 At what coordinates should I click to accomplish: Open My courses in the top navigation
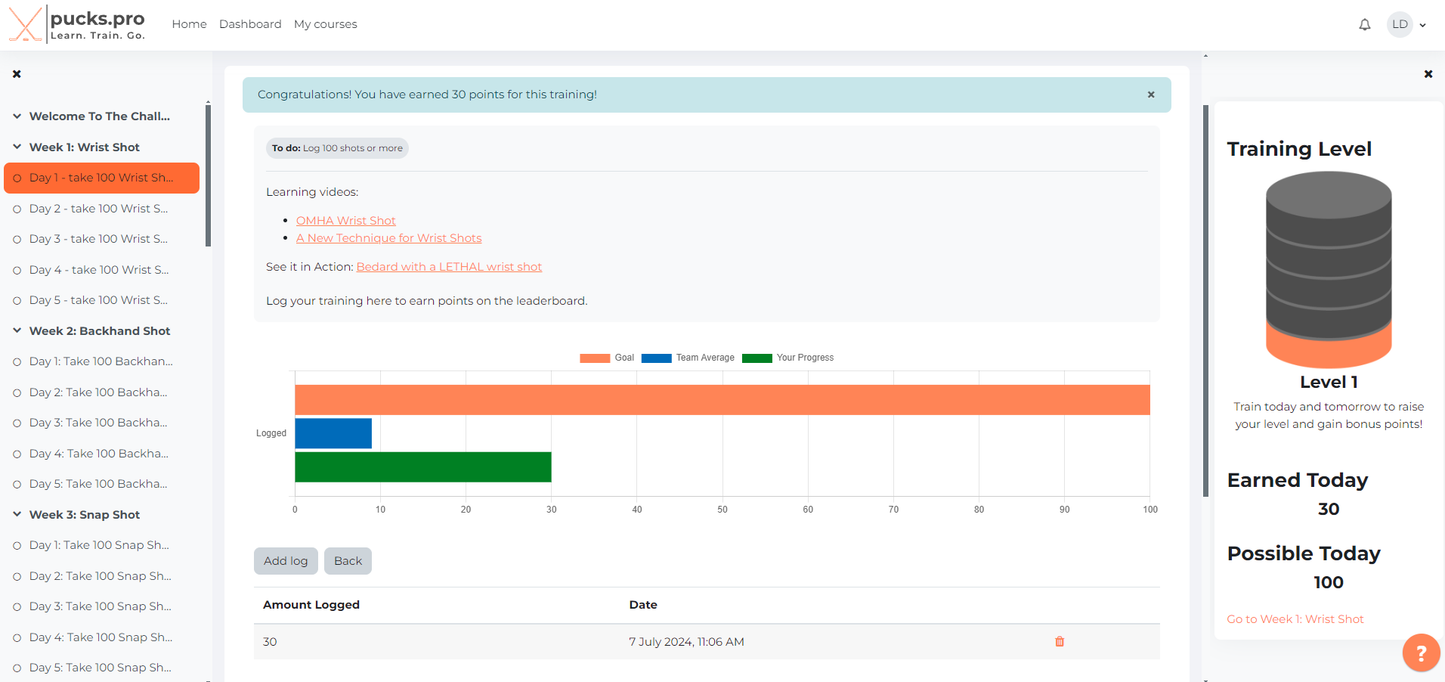[x=325, y=24]
